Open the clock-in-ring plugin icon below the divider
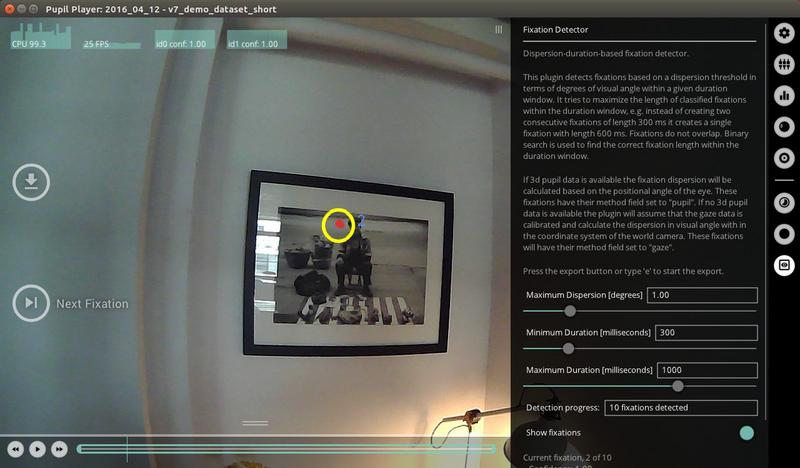The height and width of the screenshot is (468, 800). (784, 203)
